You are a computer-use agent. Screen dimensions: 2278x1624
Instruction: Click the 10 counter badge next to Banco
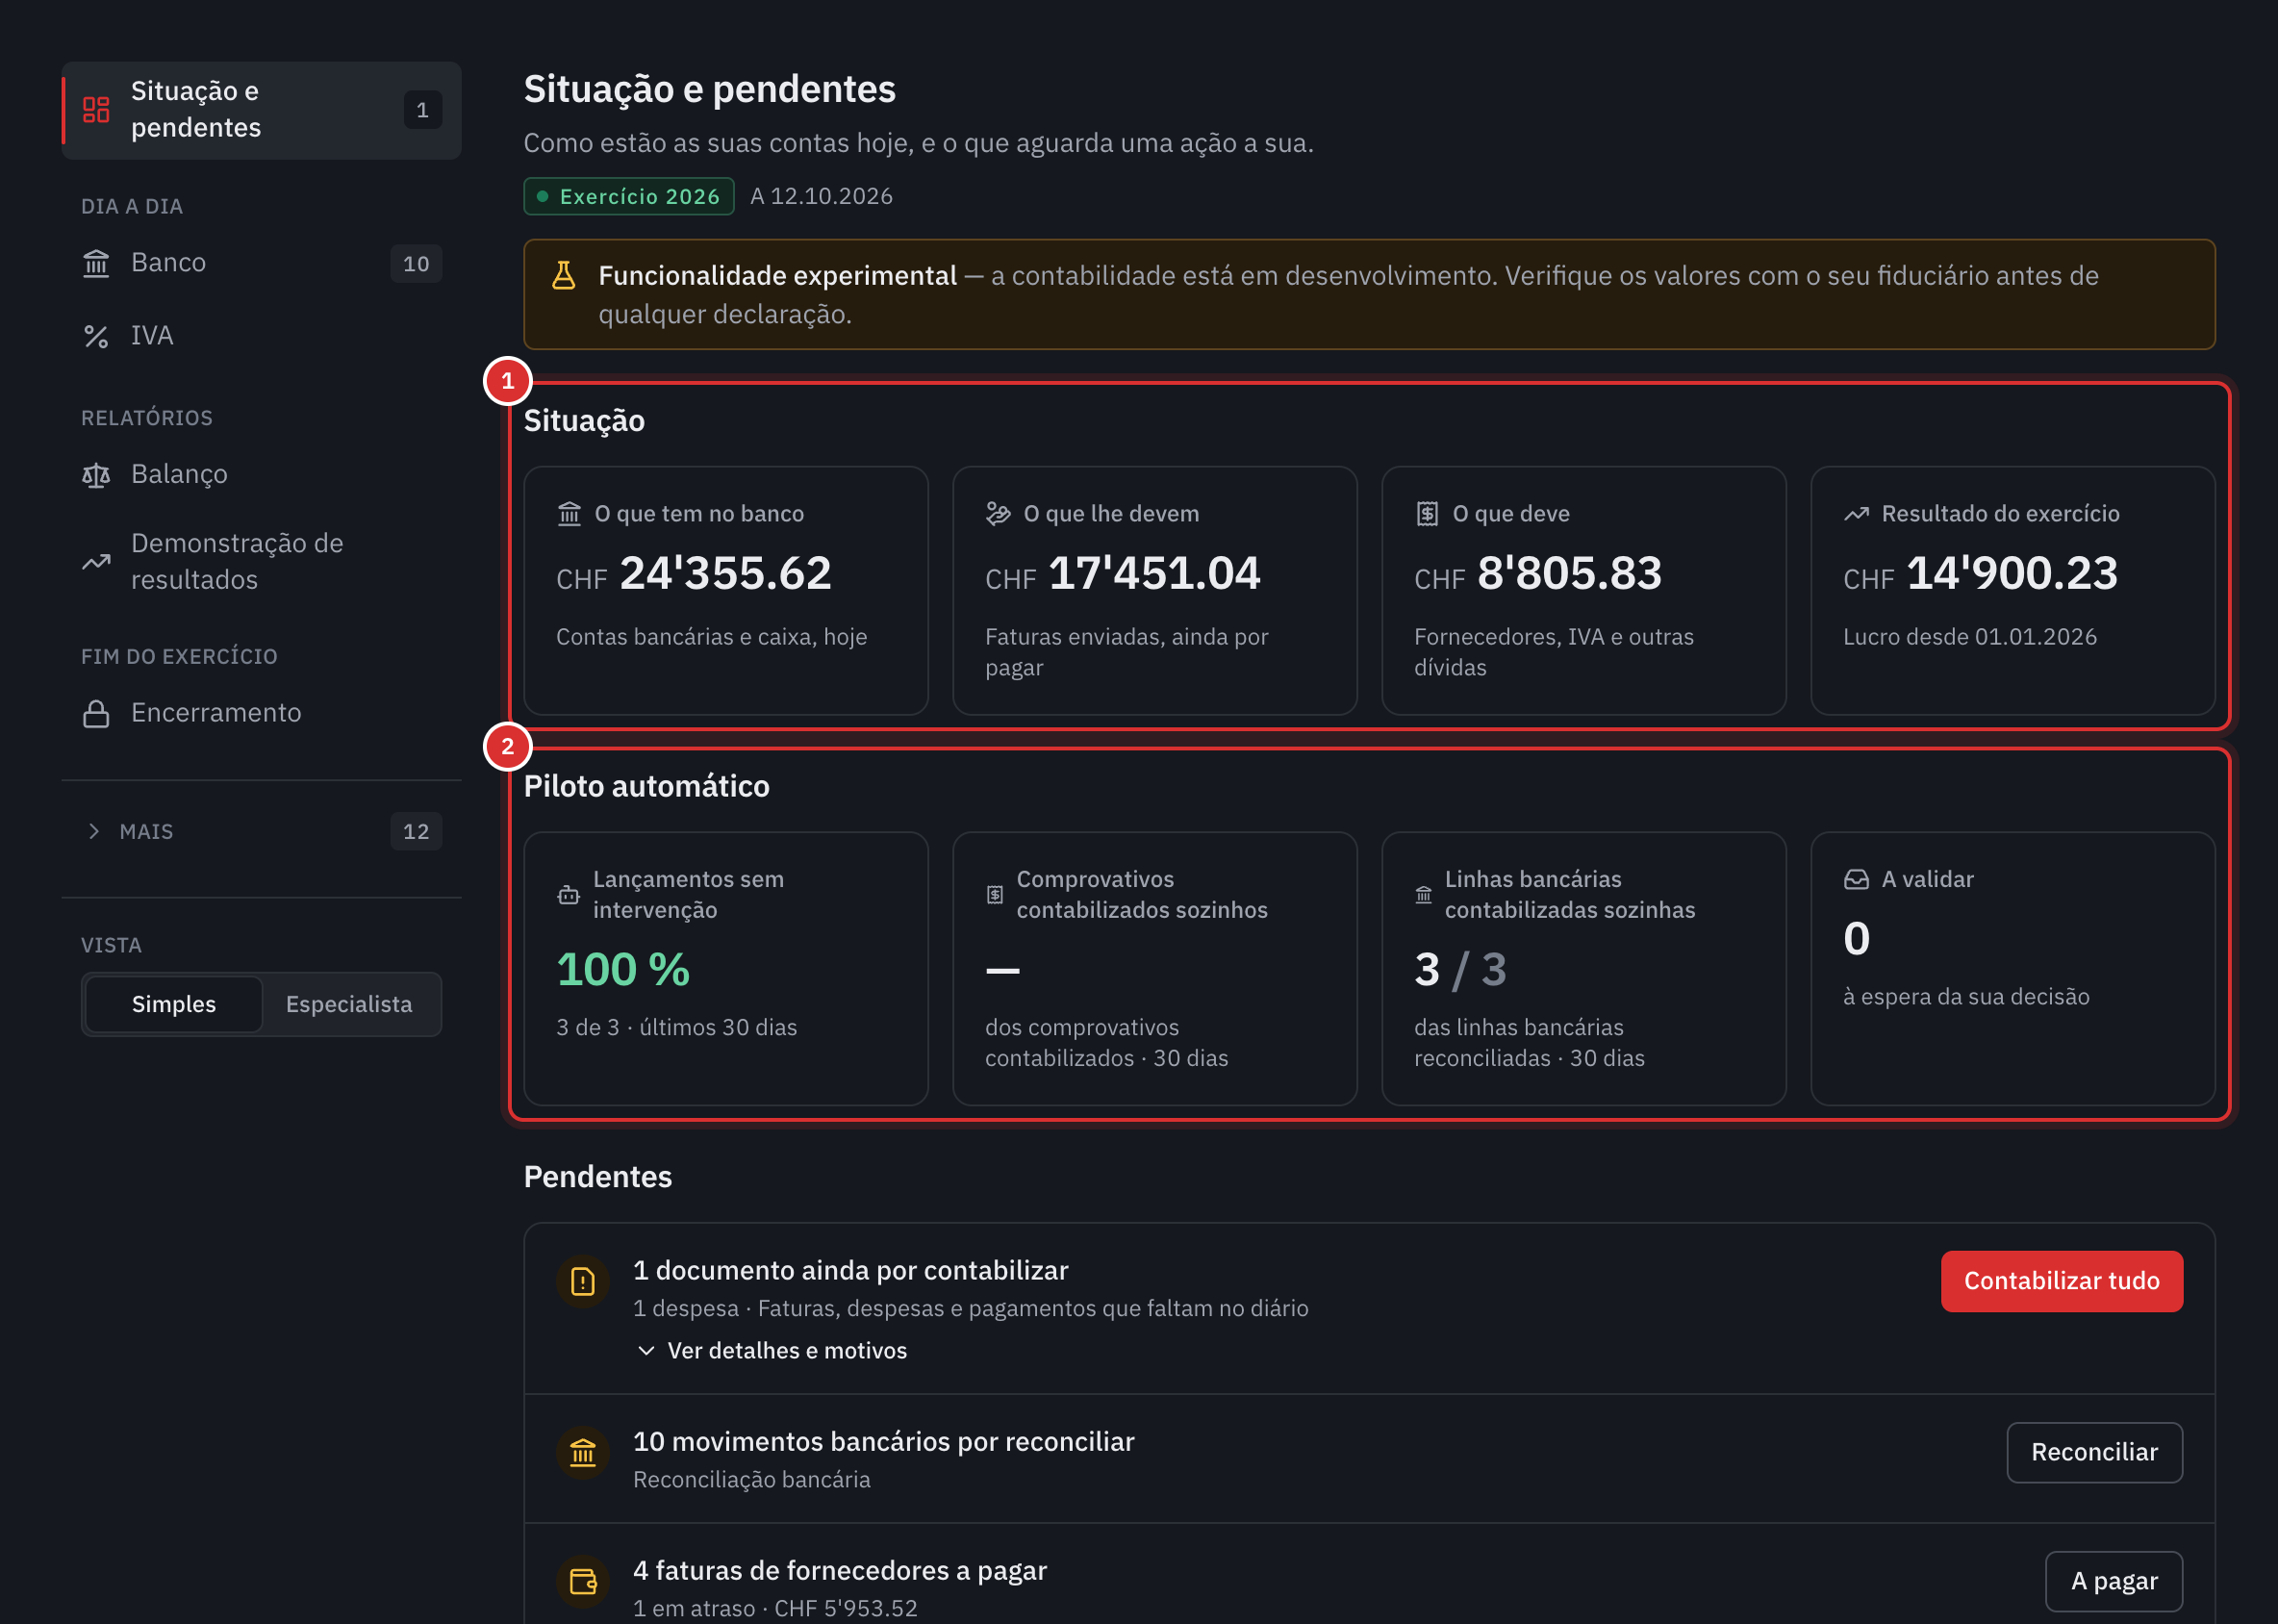tap(416, 264)
